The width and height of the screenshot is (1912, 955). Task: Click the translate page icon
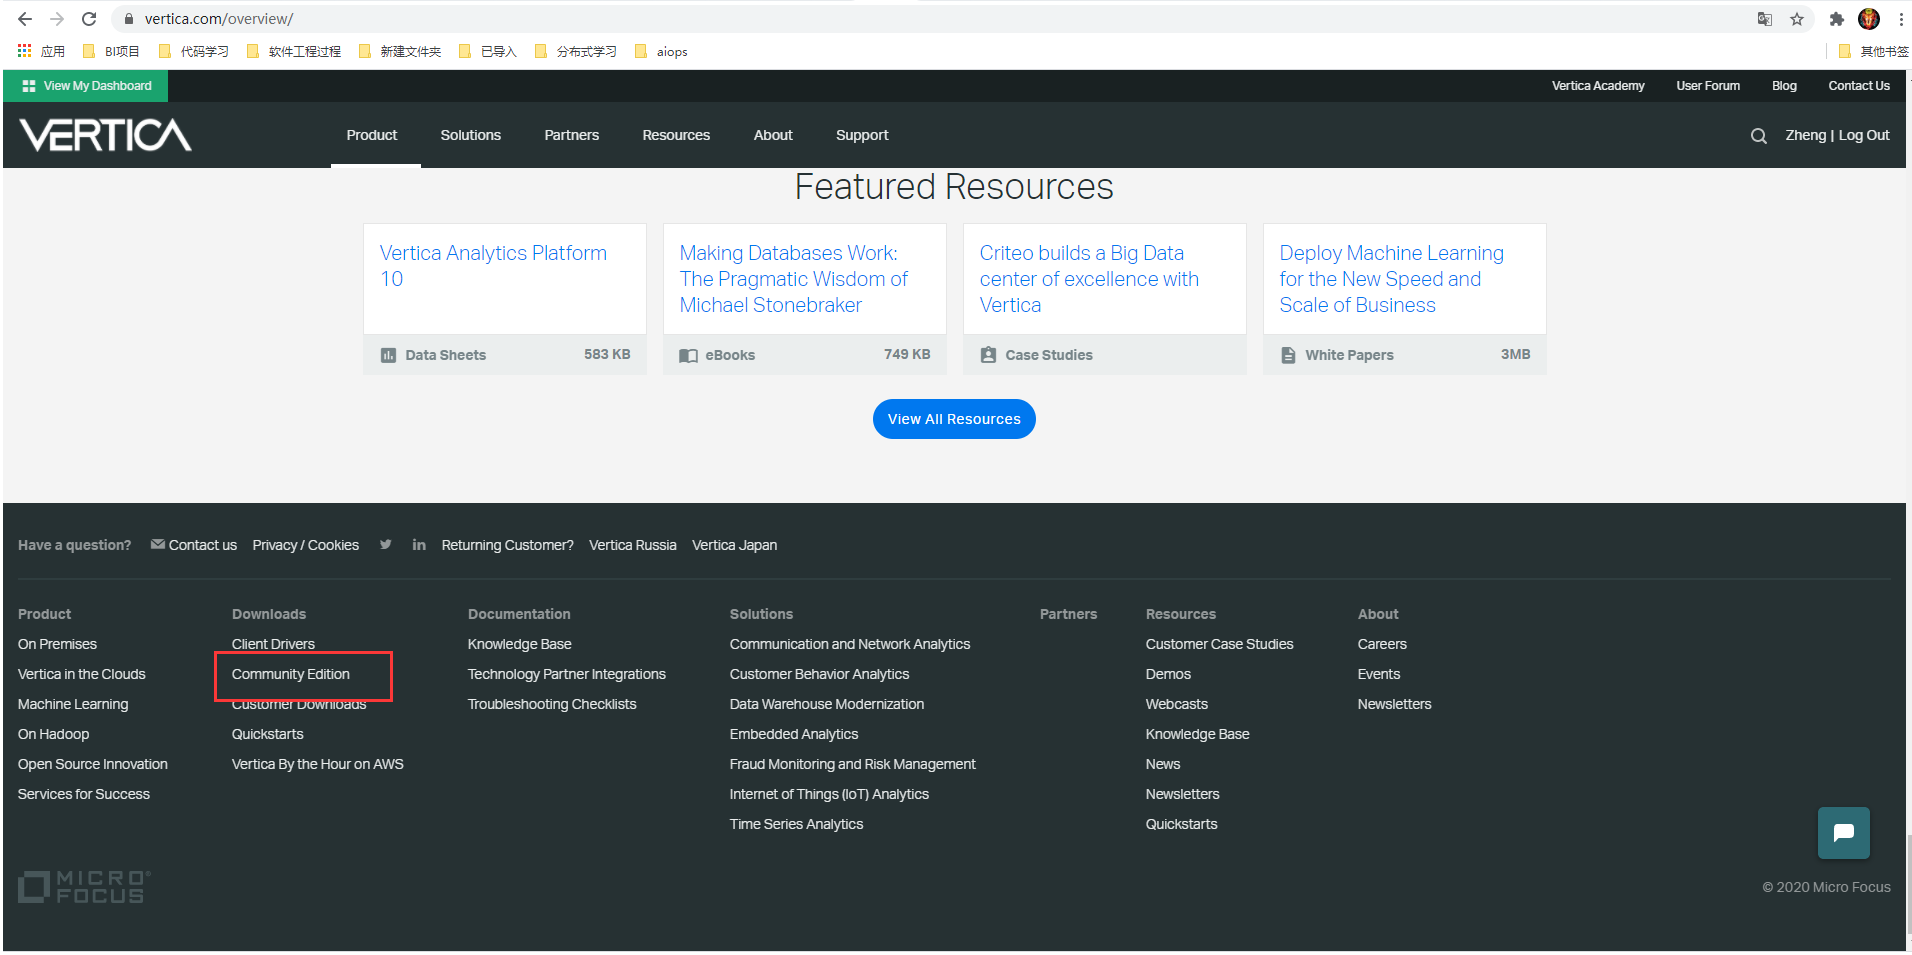pos(1765,19)
